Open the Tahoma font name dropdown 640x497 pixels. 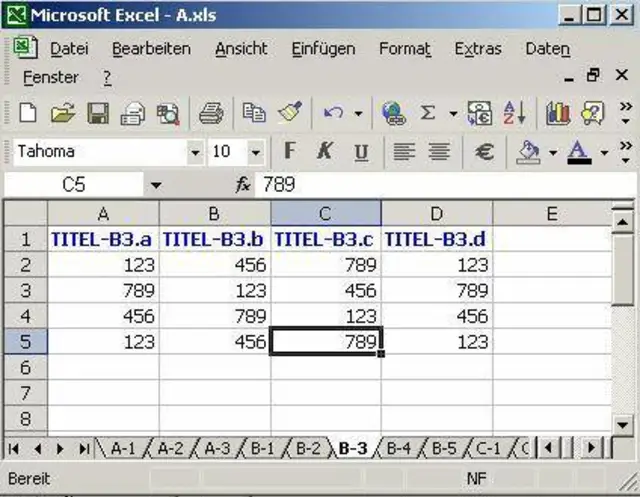click(x=195, y=153)
